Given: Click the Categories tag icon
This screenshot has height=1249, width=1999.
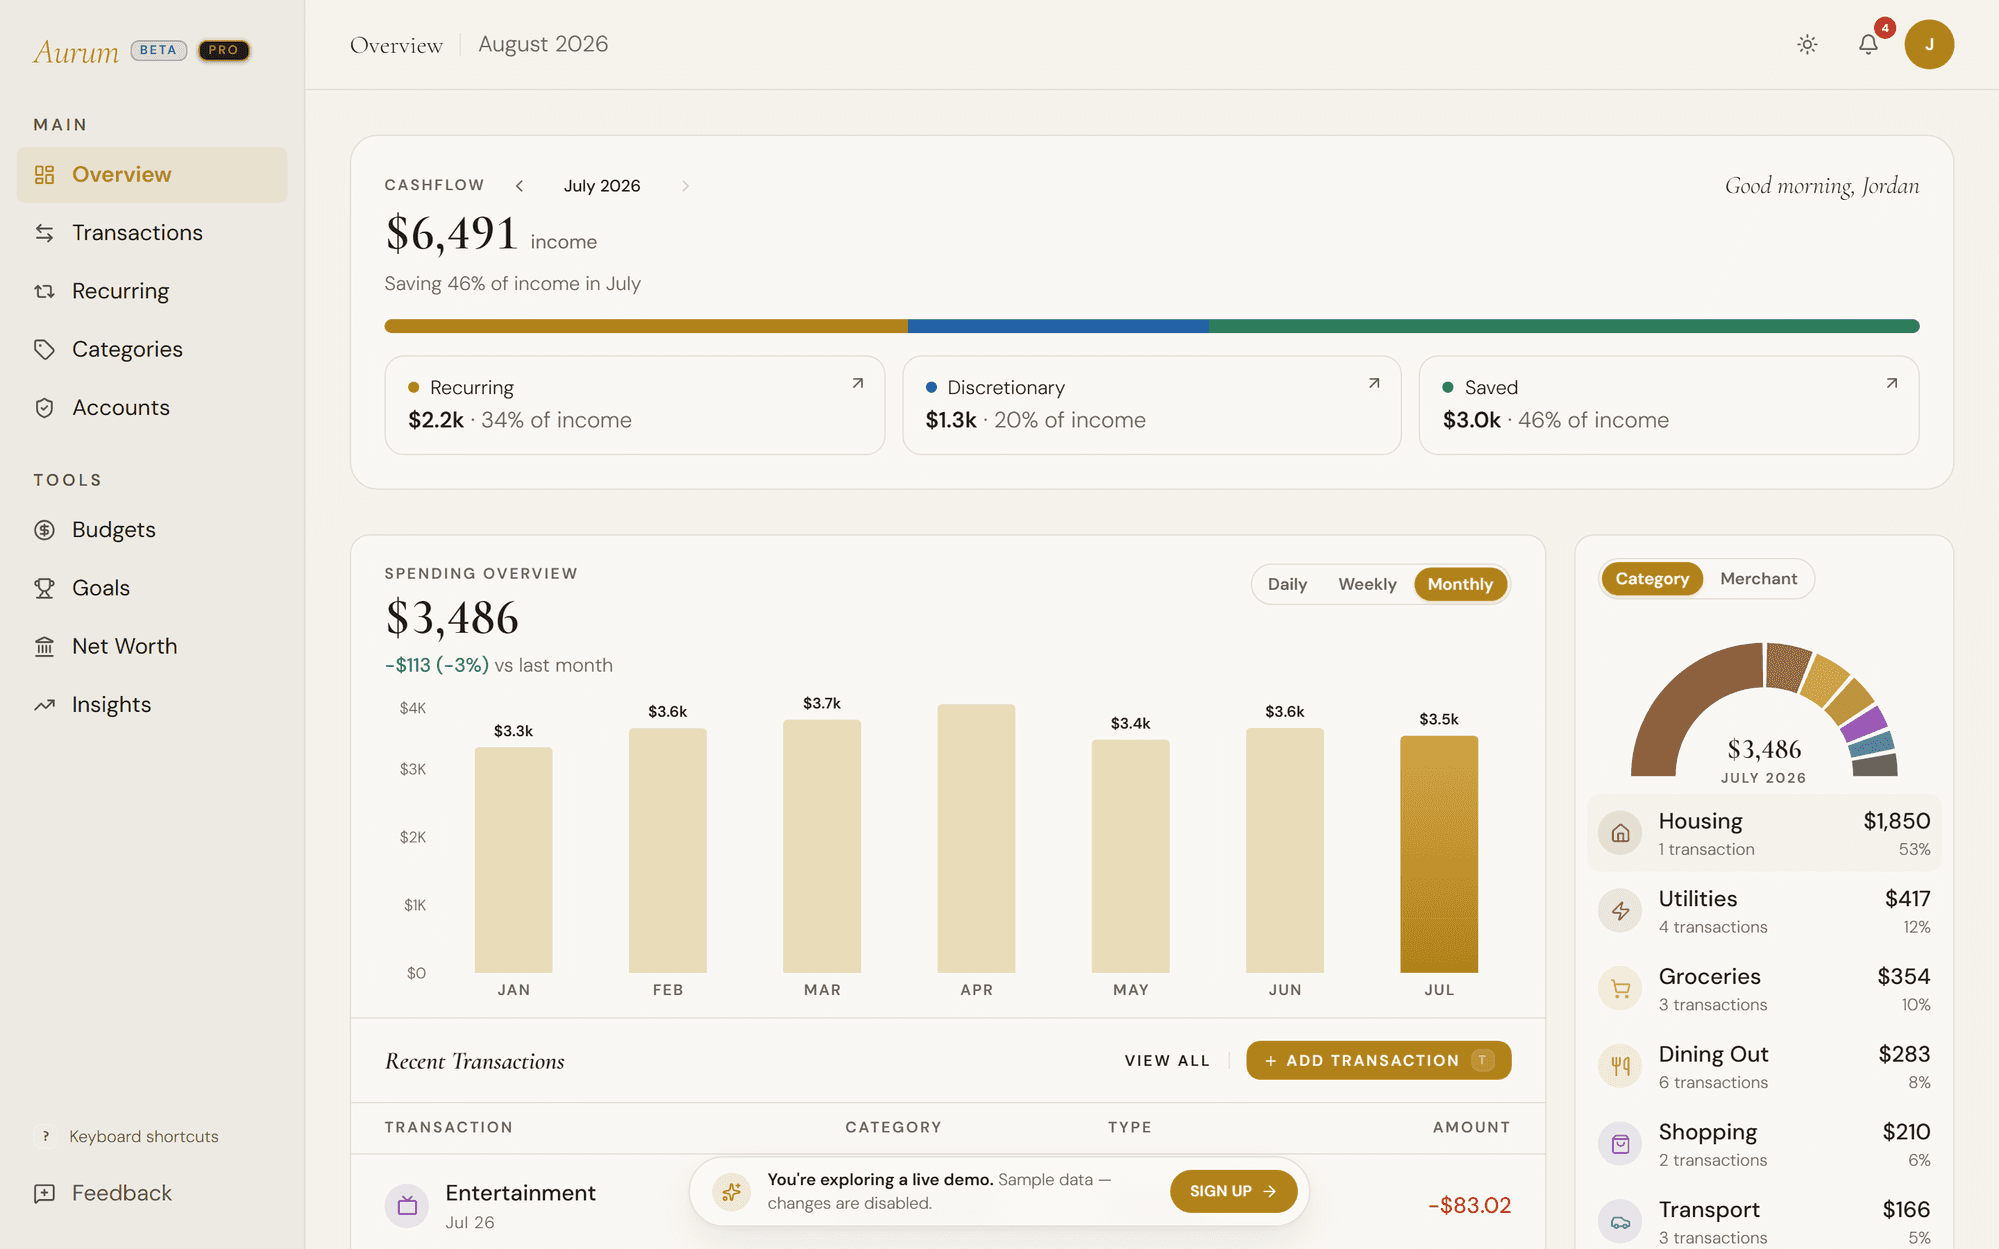Looking at the screenshot, I should tap(44, 349).
